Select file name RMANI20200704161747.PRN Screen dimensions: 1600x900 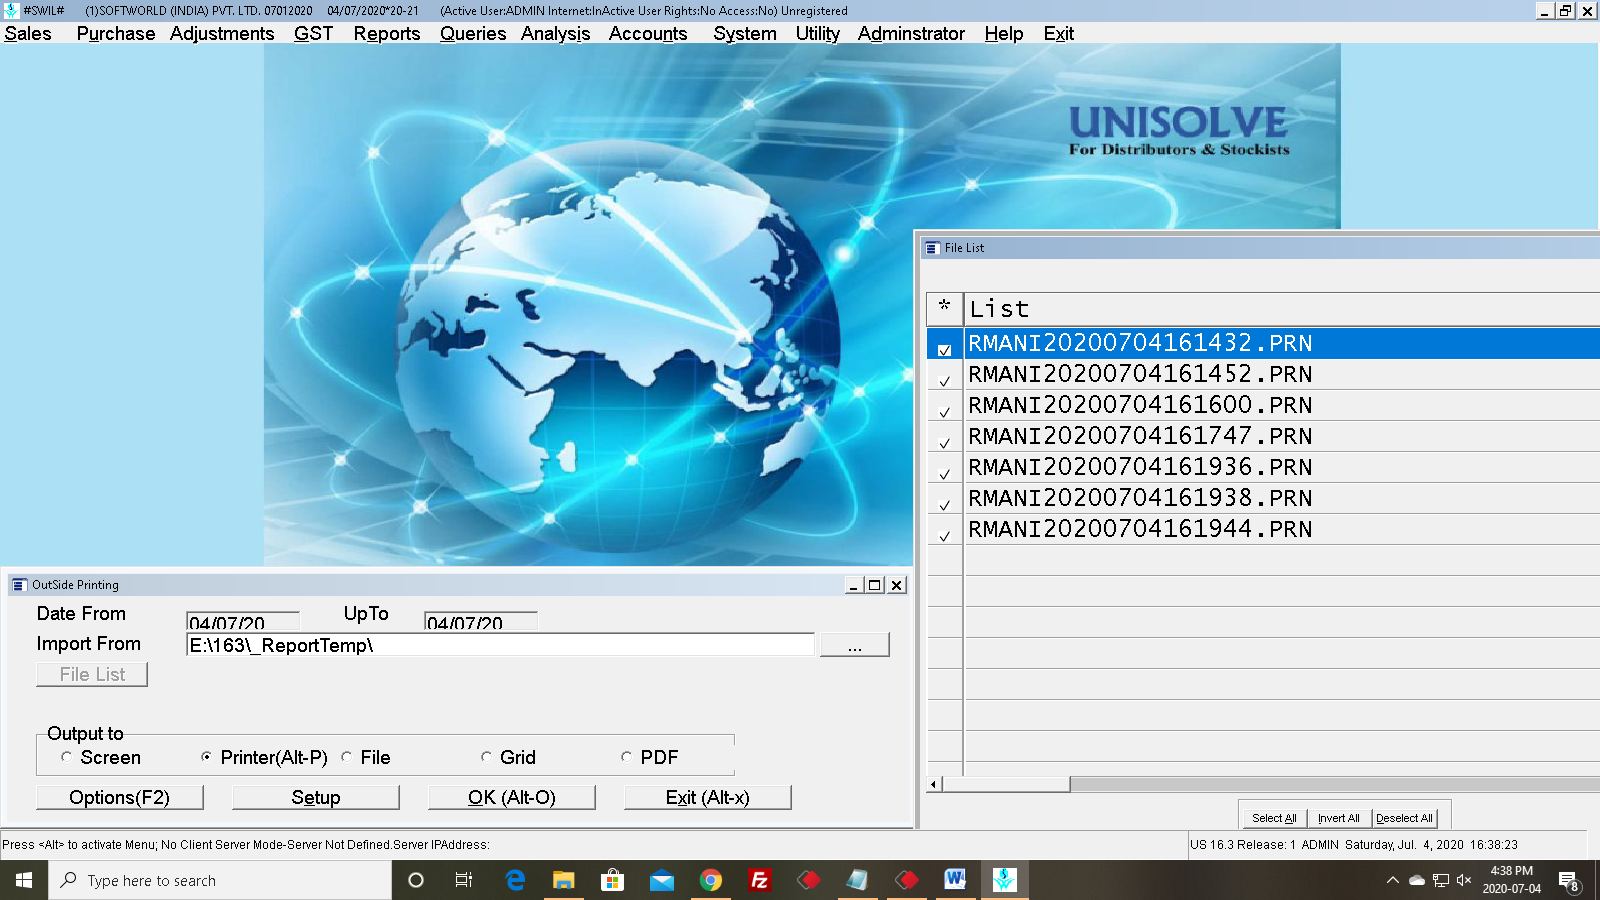click(x=1140, y=436)
